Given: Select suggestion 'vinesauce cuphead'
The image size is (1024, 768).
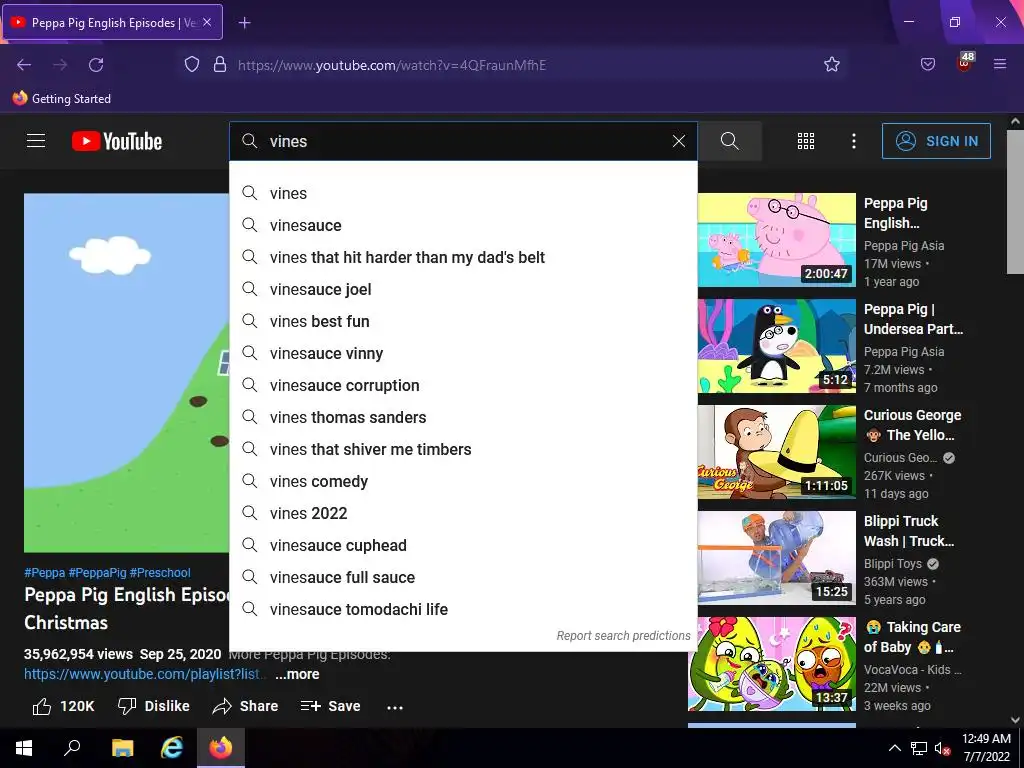Looking at the screenshot, I should point(464,545).
